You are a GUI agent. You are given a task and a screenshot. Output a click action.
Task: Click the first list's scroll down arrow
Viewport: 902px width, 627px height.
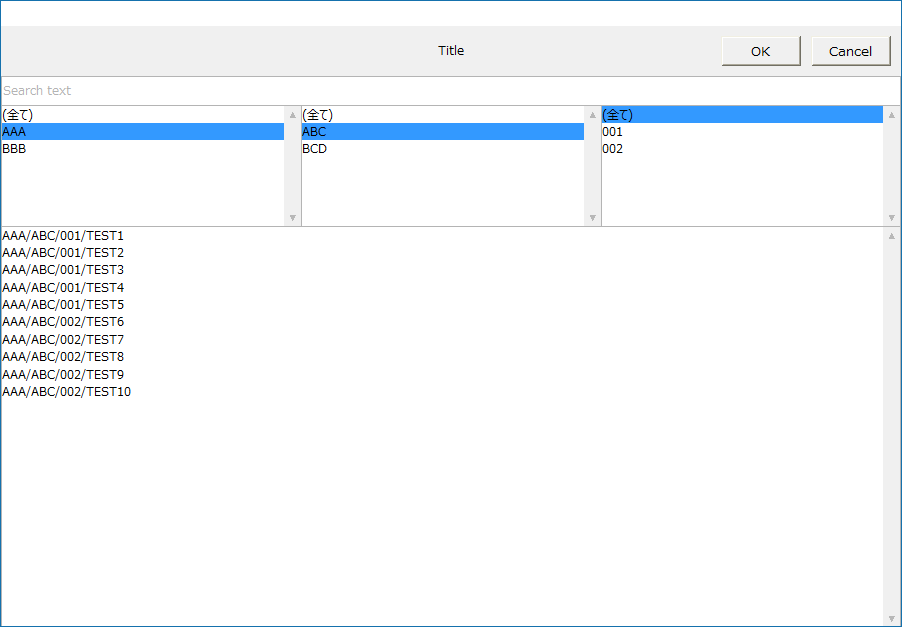[293, 217]
